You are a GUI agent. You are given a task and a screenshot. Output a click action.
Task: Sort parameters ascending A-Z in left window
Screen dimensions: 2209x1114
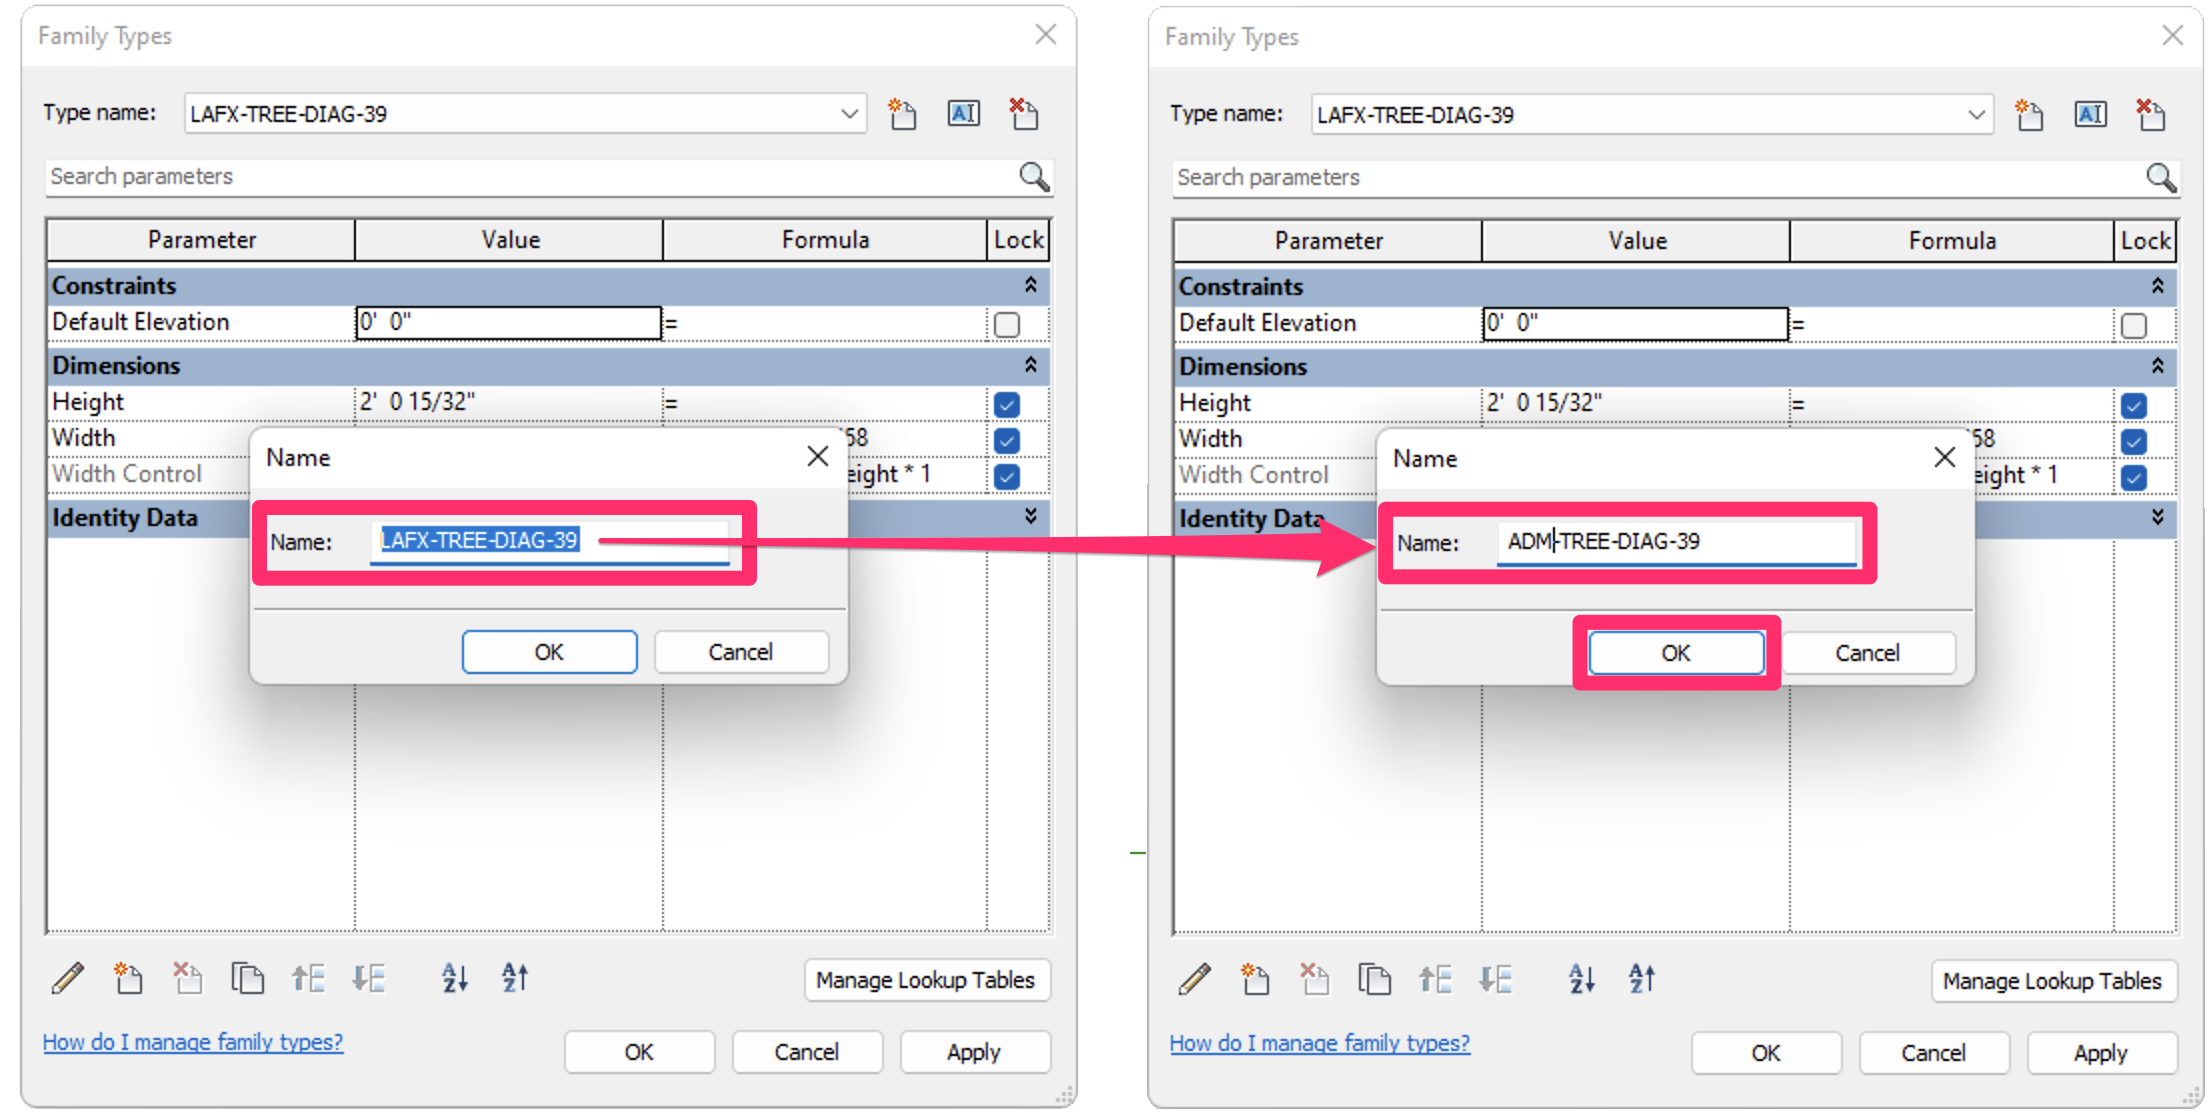click(x=455, y=978)
